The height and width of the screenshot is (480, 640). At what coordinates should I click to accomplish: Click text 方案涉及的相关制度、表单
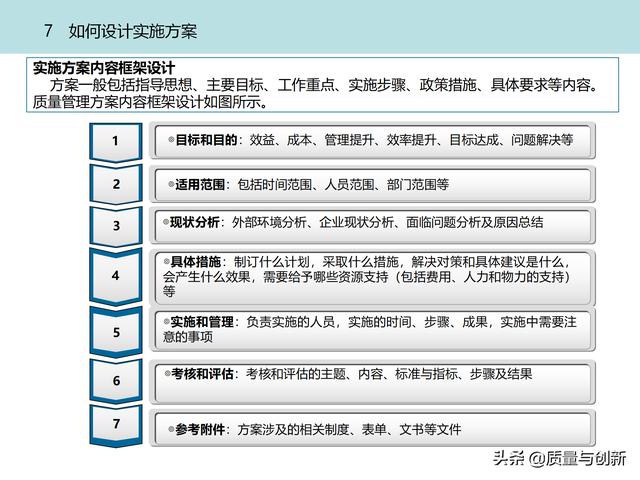click(x=312, y=429)
